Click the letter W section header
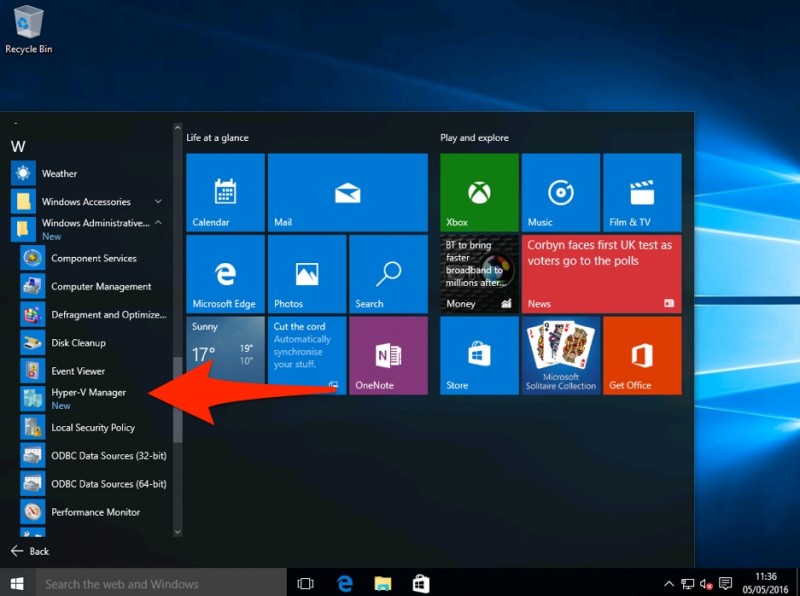Screen dimensions: 800x596 (18, 147)
